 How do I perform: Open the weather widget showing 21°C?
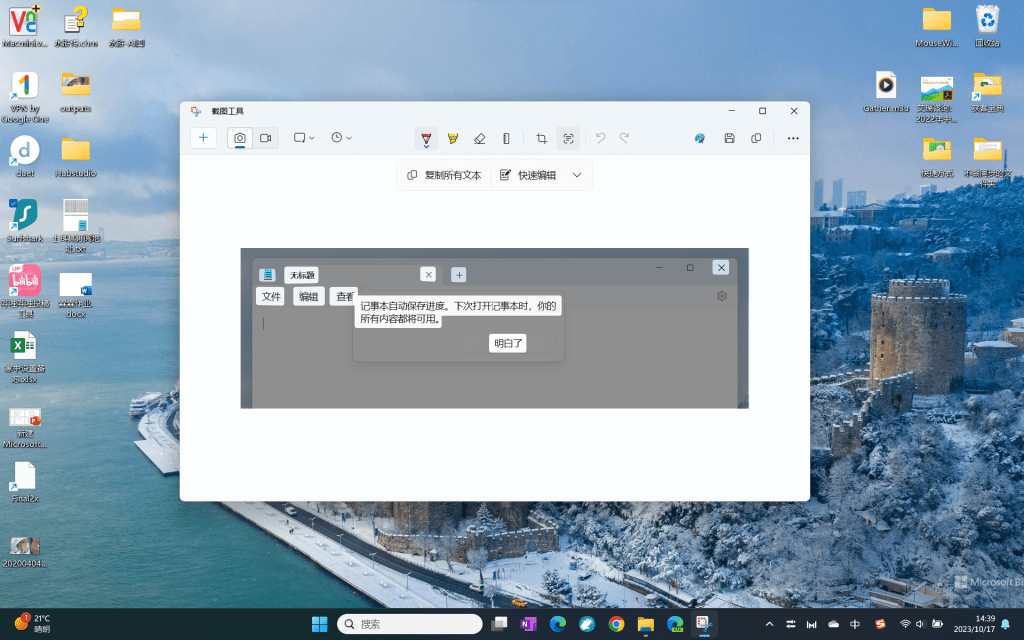pos(32,624)
